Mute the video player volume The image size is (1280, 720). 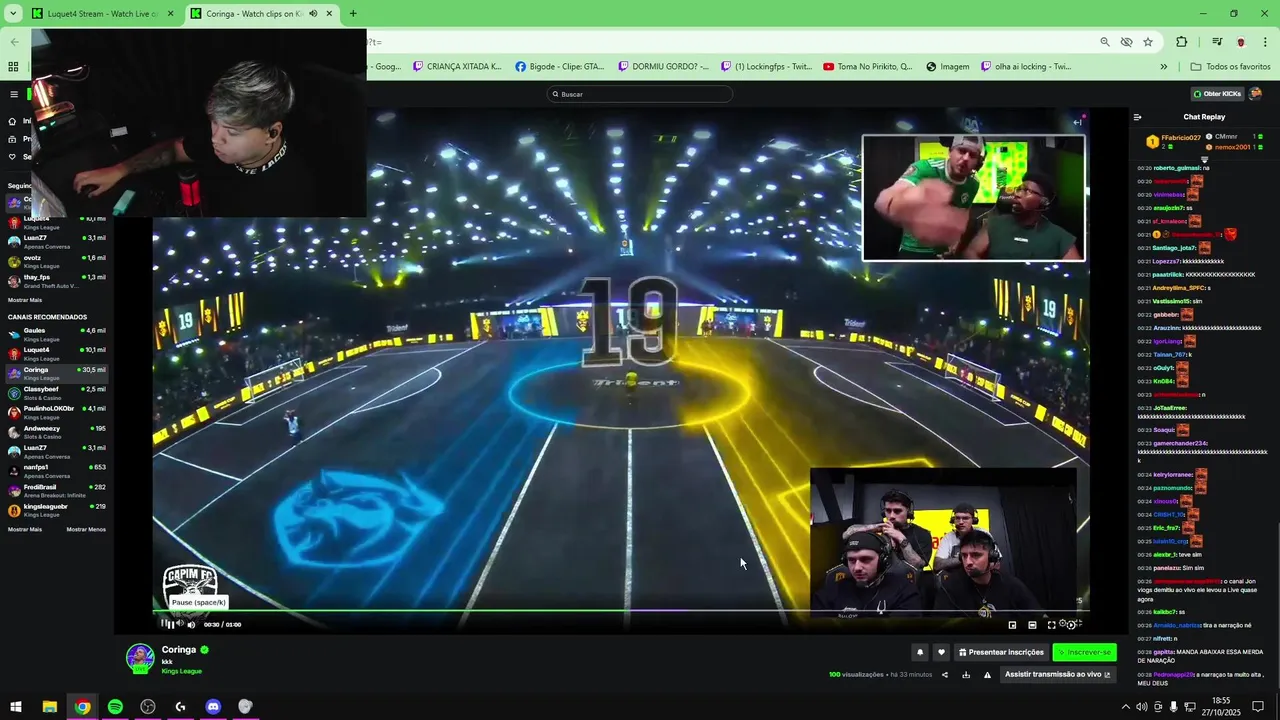click(191, 624)
